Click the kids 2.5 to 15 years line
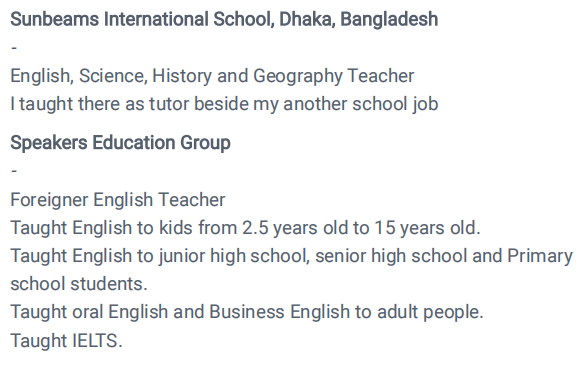 point(245,228)
